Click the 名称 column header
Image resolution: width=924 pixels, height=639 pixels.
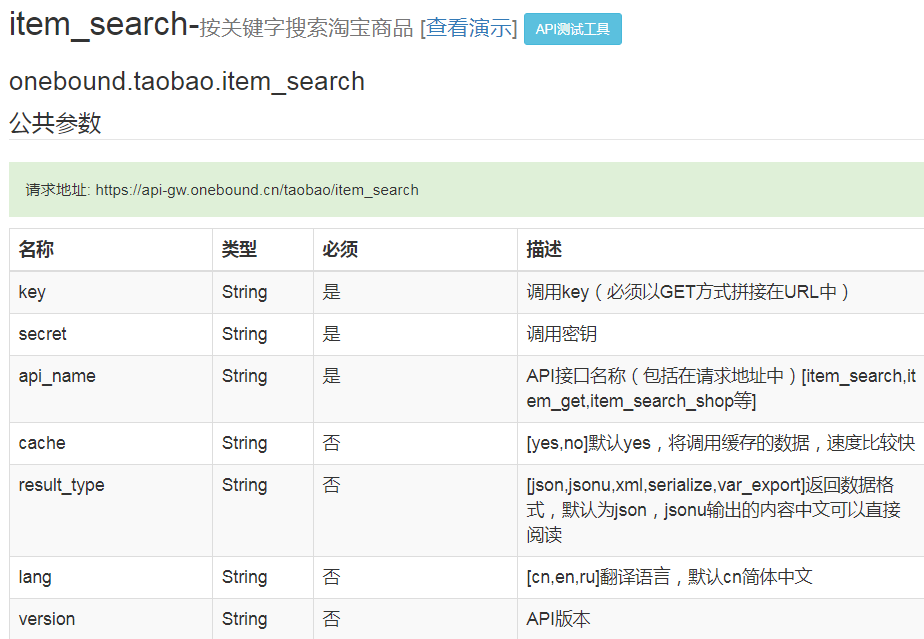36,249
